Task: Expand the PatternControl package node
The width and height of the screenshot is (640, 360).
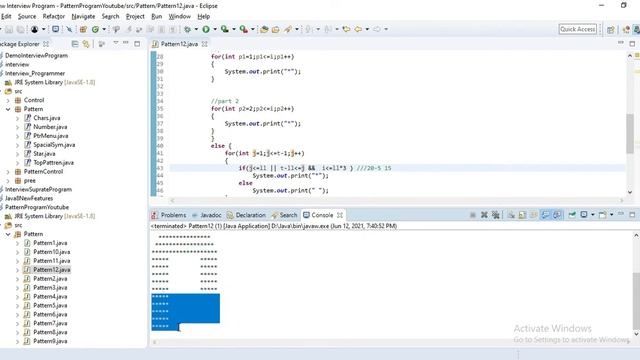Action: click(x=8, y=171)
